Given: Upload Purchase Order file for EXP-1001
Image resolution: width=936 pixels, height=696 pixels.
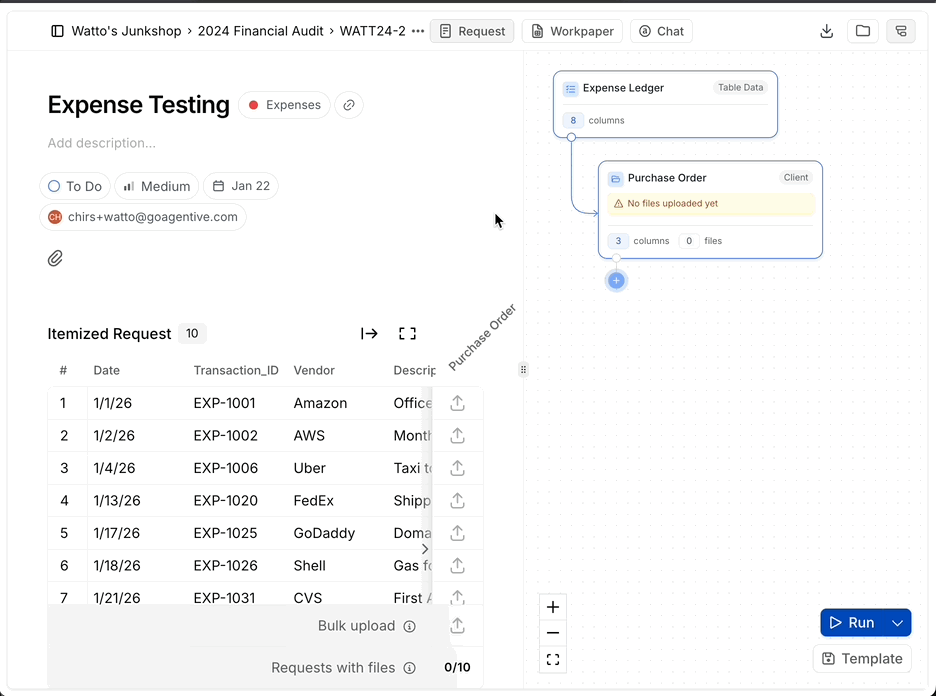Looking at the screenshot, I should click(457, 403).
